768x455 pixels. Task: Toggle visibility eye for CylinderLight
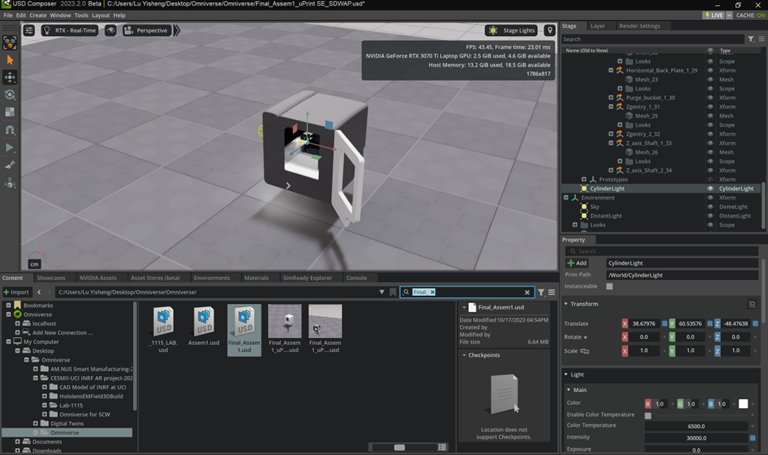click(x=710, y=189)
